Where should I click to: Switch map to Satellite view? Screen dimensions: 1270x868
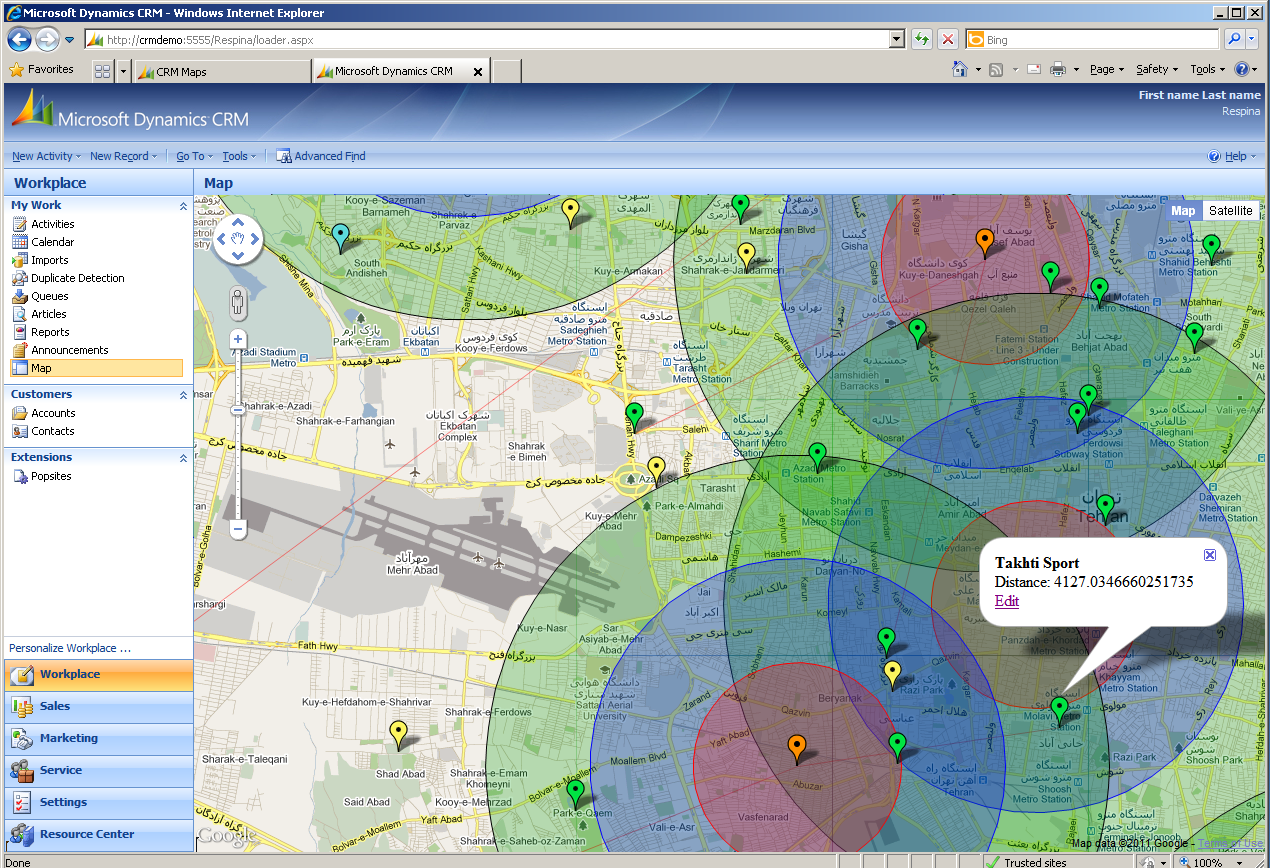[x=1230, y=211]
